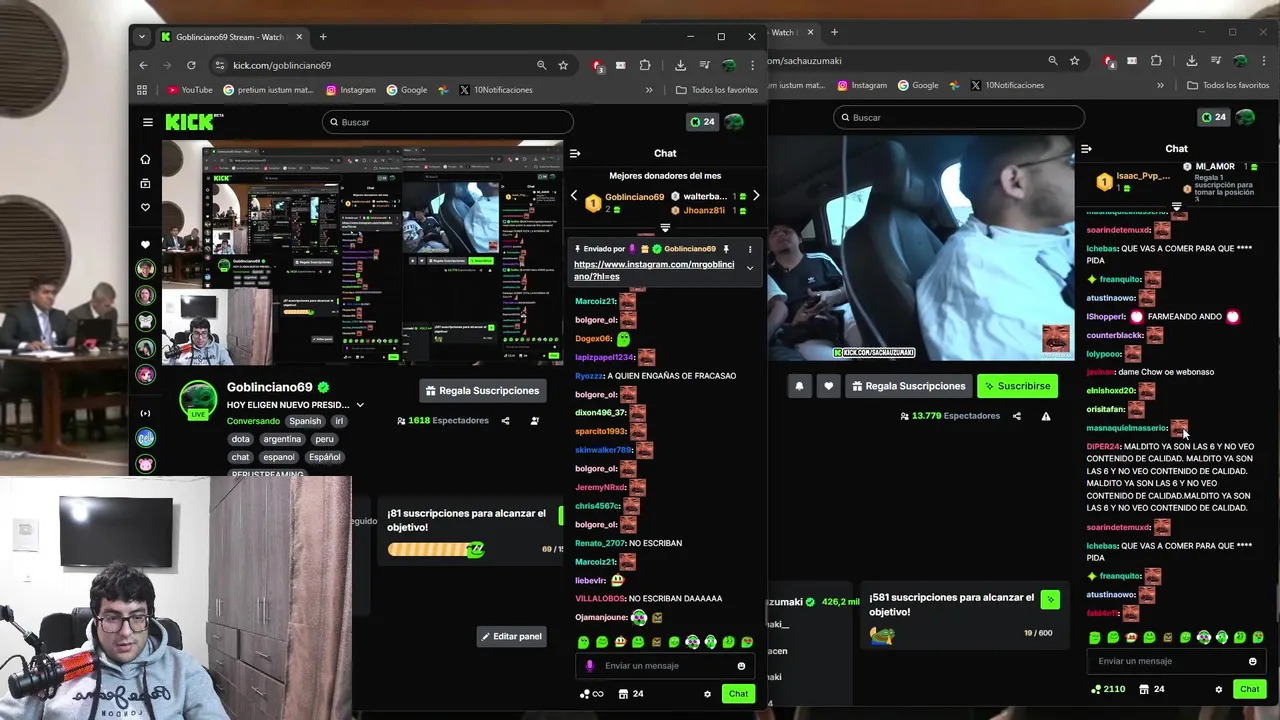Collapse chat panel in sachauzumaki window
This screenshot has height=720, width=1280.
pyautogui.click(x=1086, y=149)
